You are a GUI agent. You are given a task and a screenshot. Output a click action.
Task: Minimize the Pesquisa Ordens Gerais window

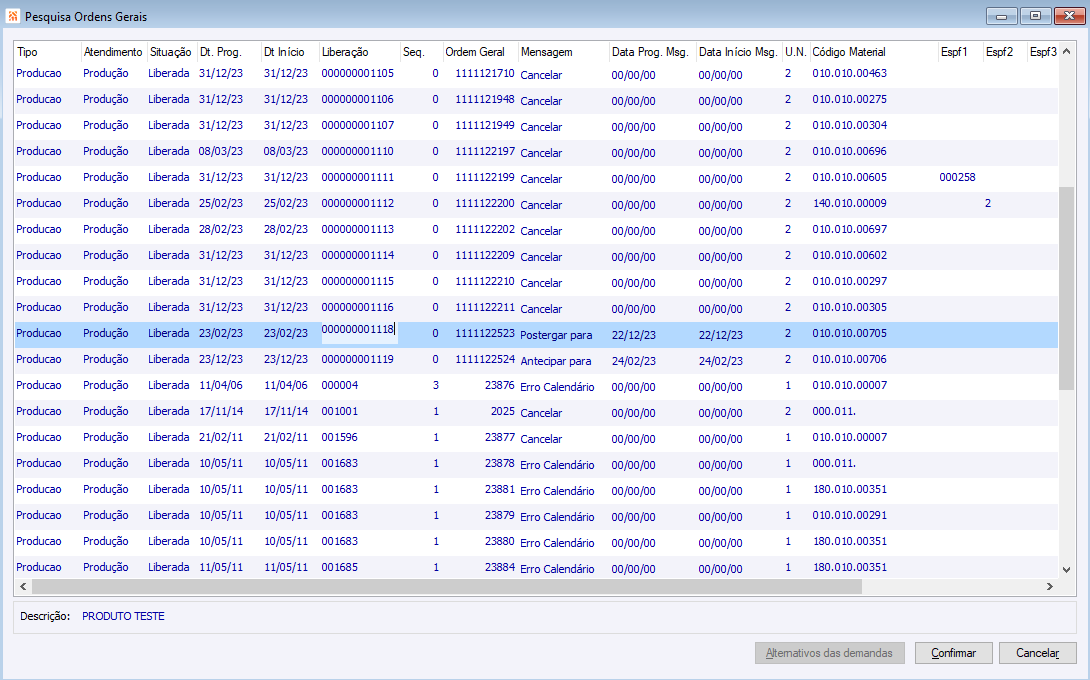1002,16
